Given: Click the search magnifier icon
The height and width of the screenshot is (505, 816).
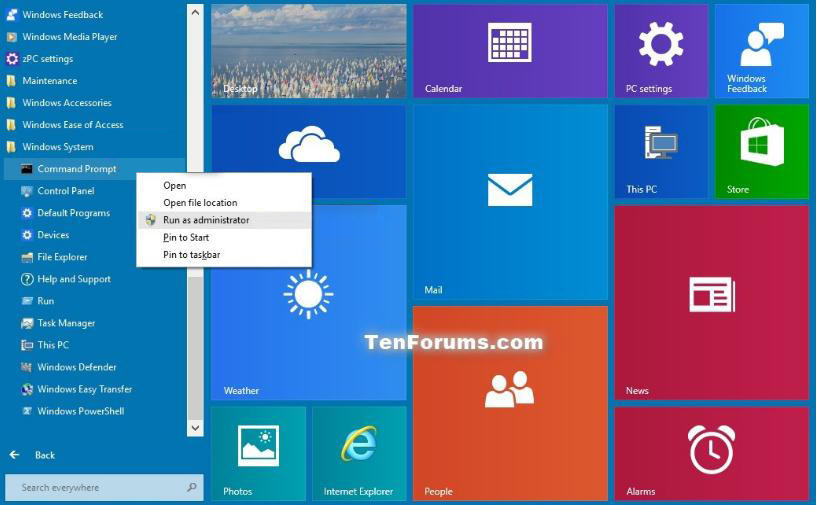Looking at the screenshot, I should [x=192, y=487].
